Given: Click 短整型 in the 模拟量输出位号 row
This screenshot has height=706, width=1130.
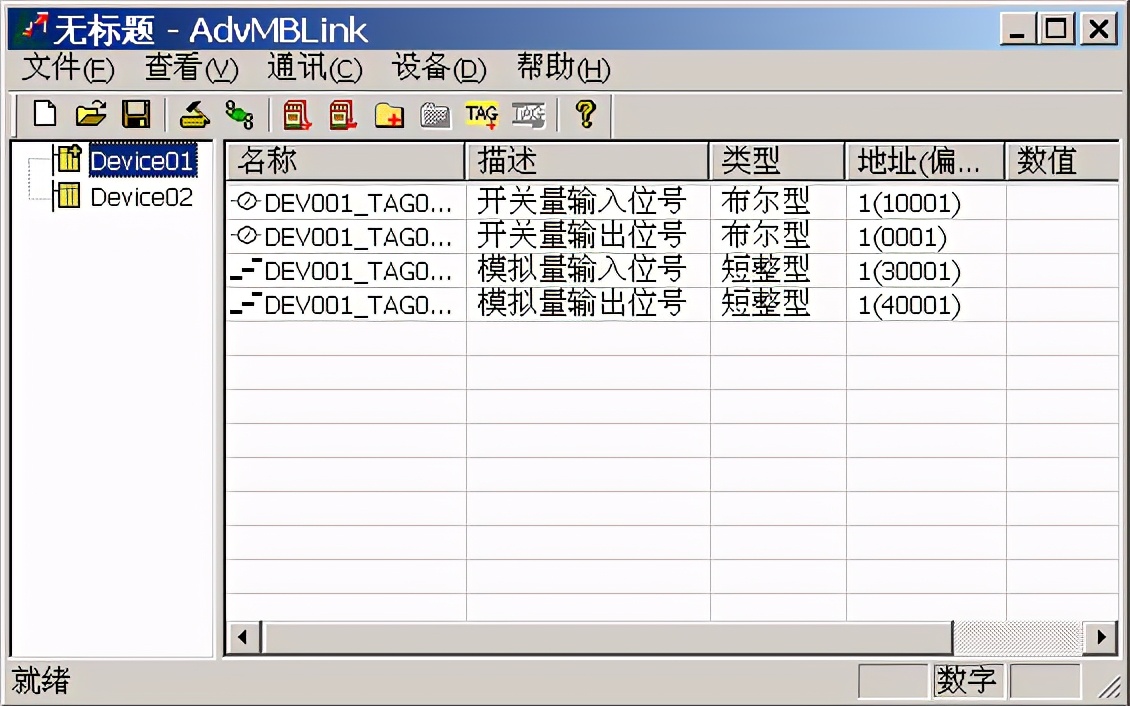Looking at the screenshot, I should tap(765, 303).
